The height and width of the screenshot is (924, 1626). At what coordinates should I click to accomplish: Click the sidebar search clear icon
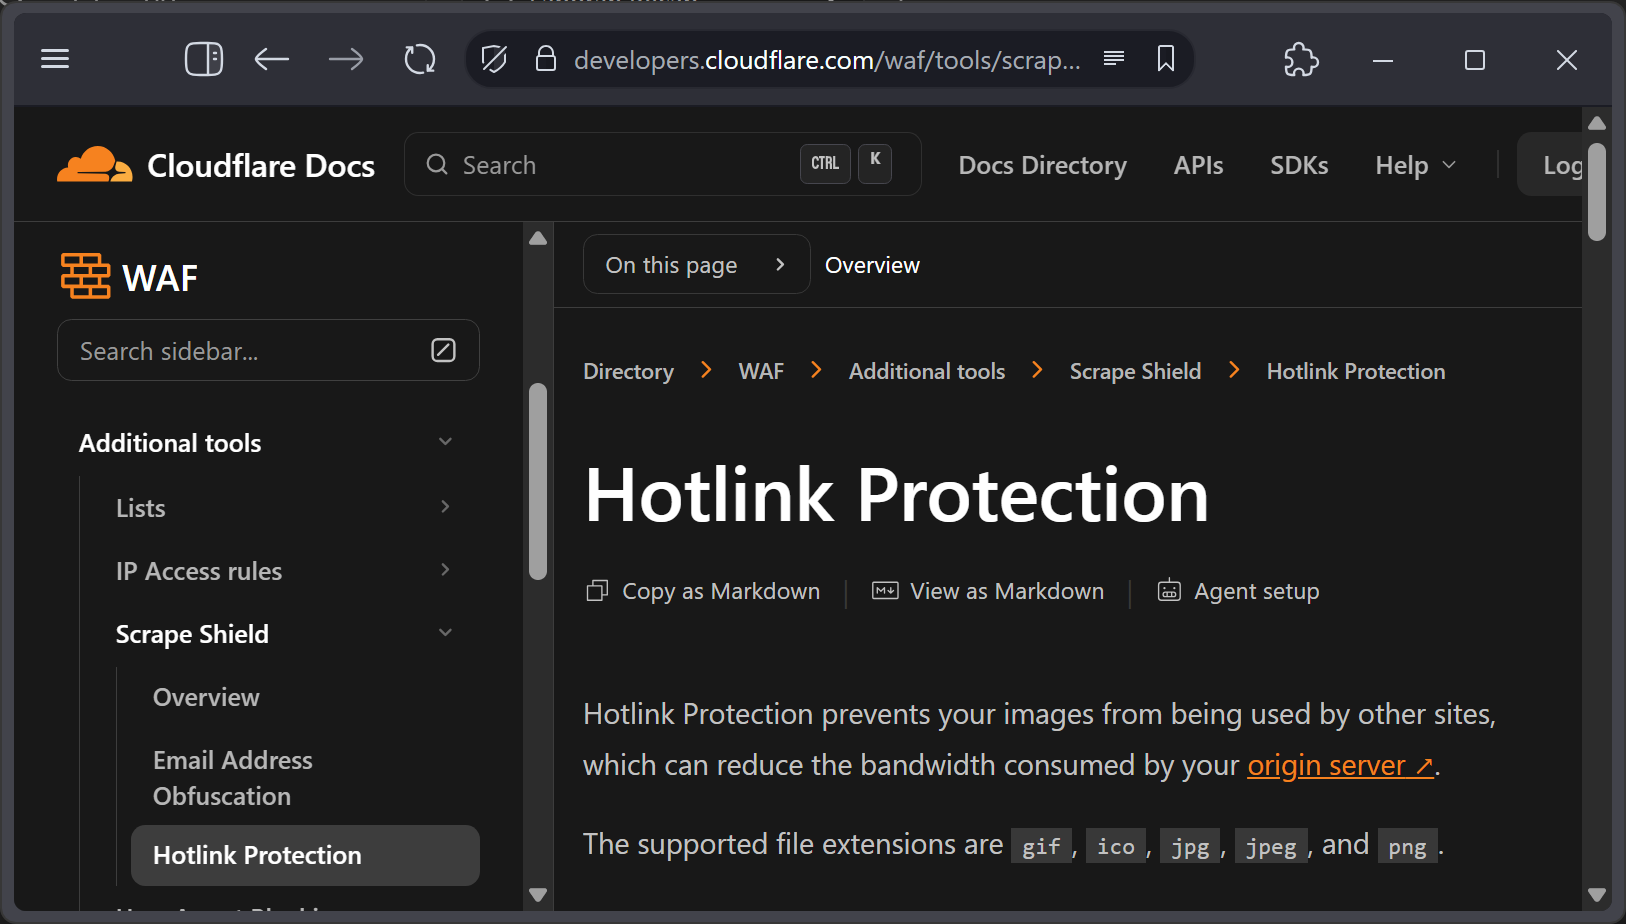443,350
